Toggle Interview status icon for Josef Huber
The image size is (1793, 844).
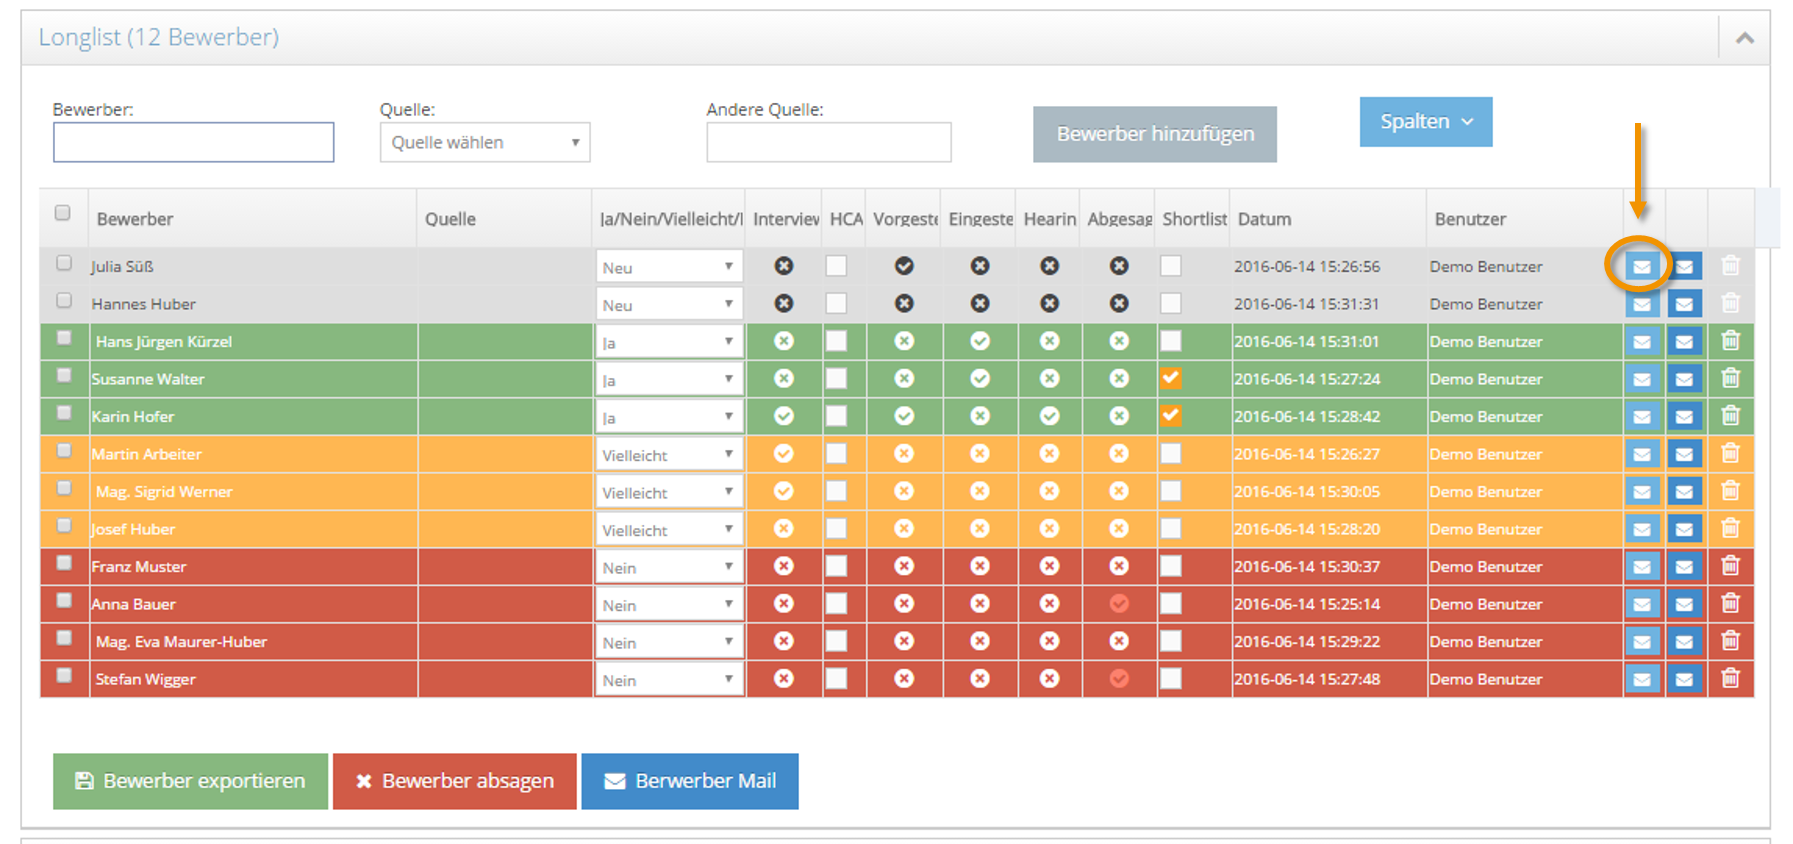pyautogui.click(x=784, y=529)
